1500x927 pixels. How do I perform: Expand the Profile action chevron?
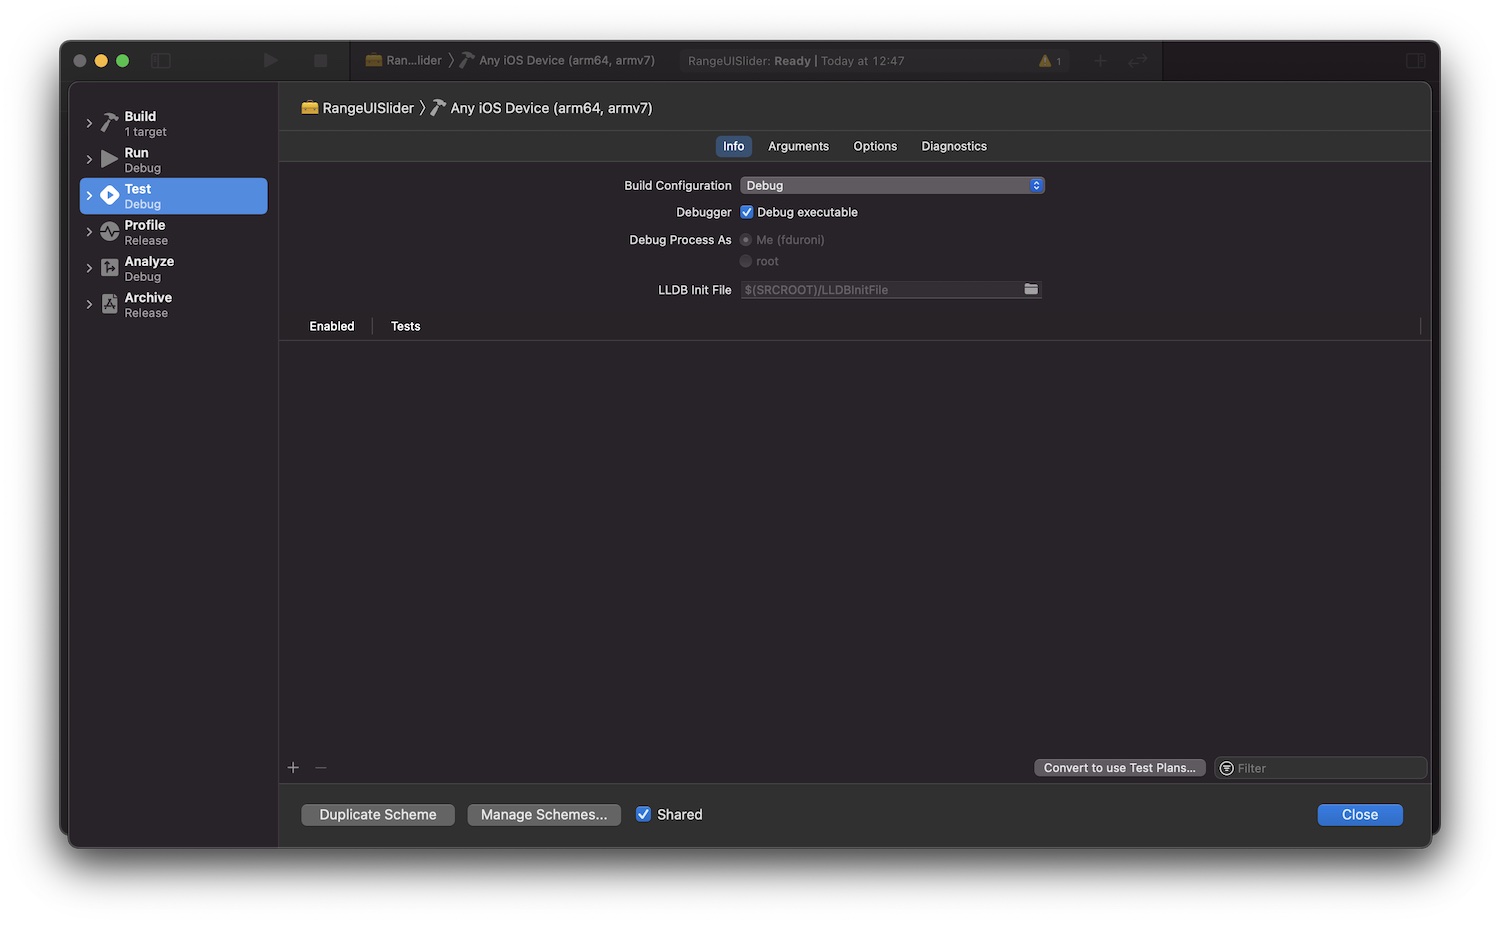(89, 232)
